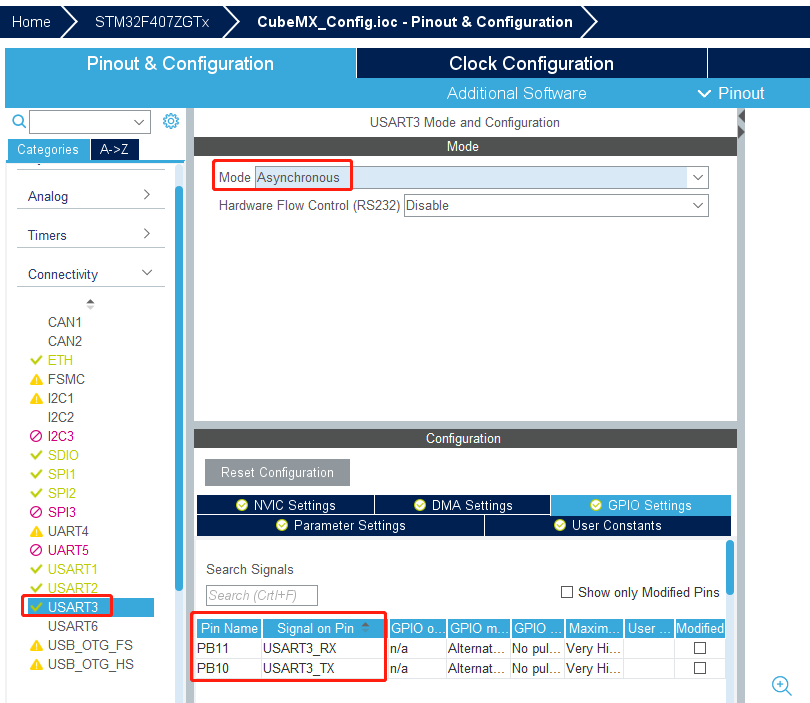Enable Show only Modified Pins checkbox
810x703 pixels.
pyautogui.click(x=567, y=592)
